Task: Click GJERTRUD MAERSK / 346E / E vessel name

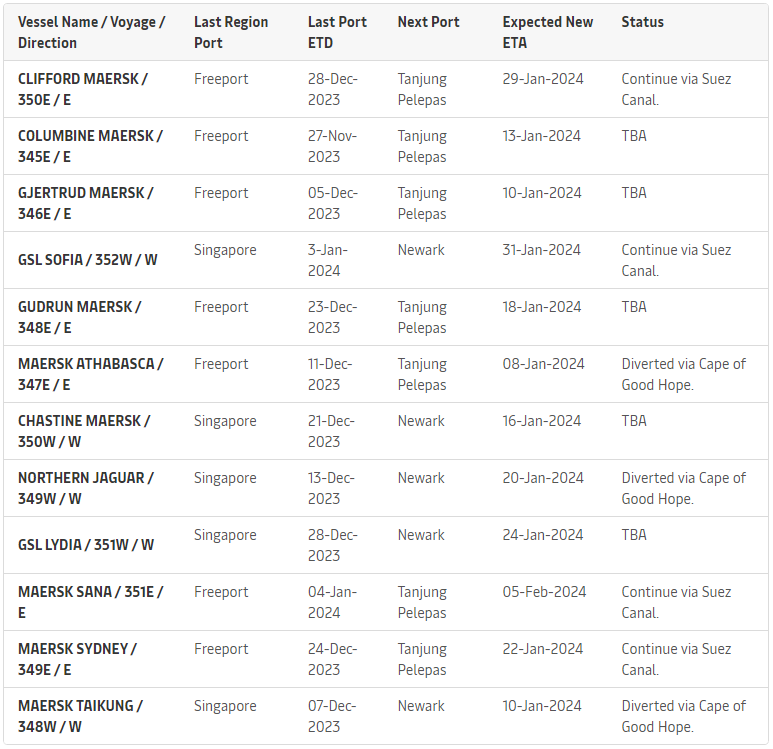Action: 85,203
